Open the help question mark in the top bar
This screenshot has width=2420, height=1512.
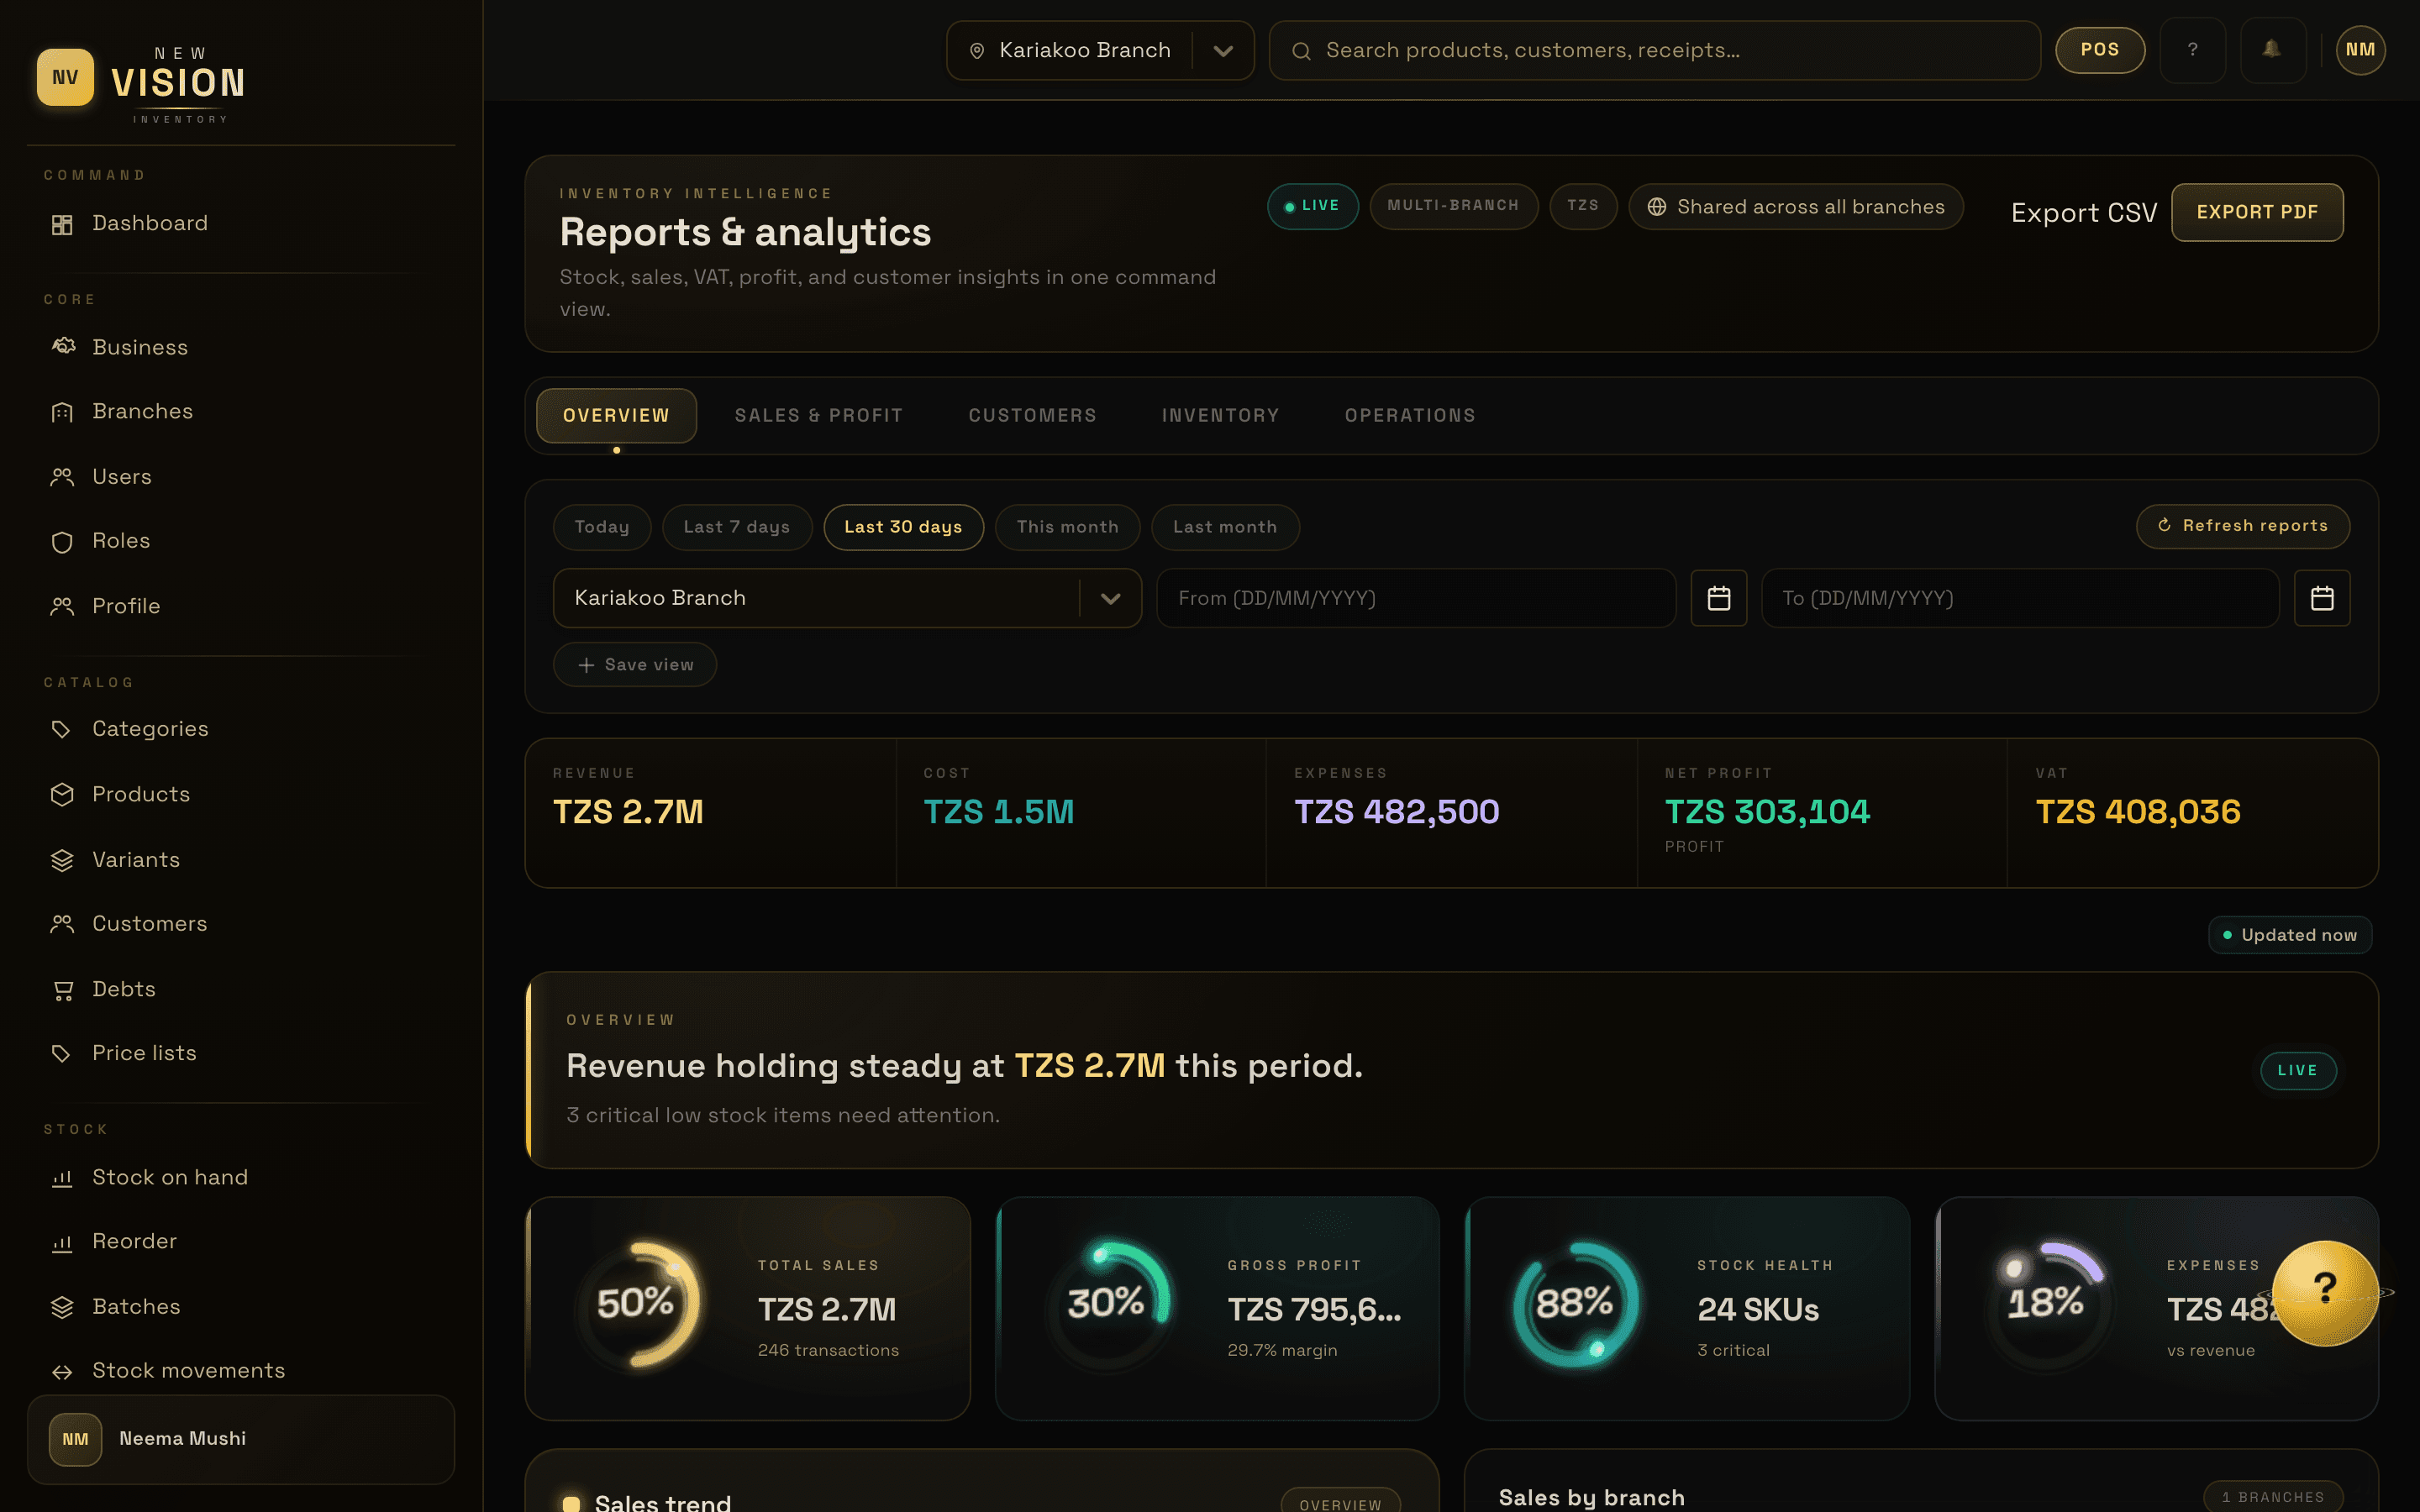pyautogui.click(x=2192, y=50)
